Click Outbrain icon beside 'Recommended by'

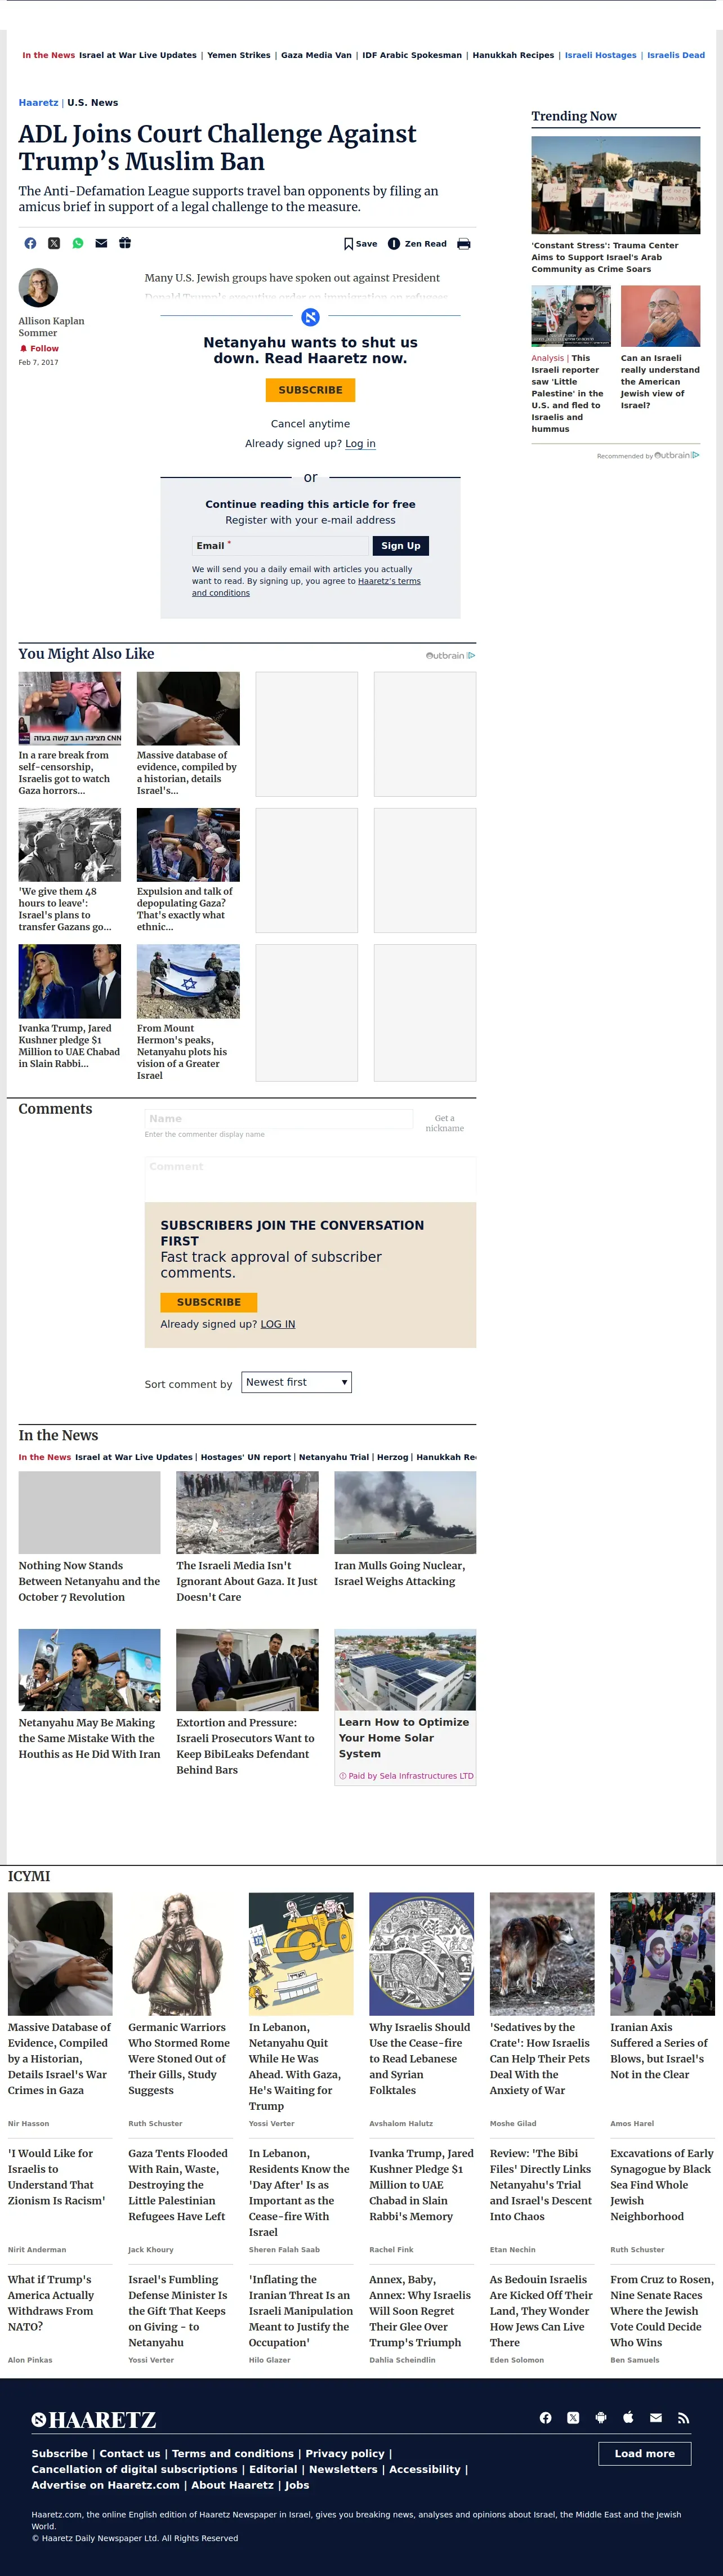(677, 455)
